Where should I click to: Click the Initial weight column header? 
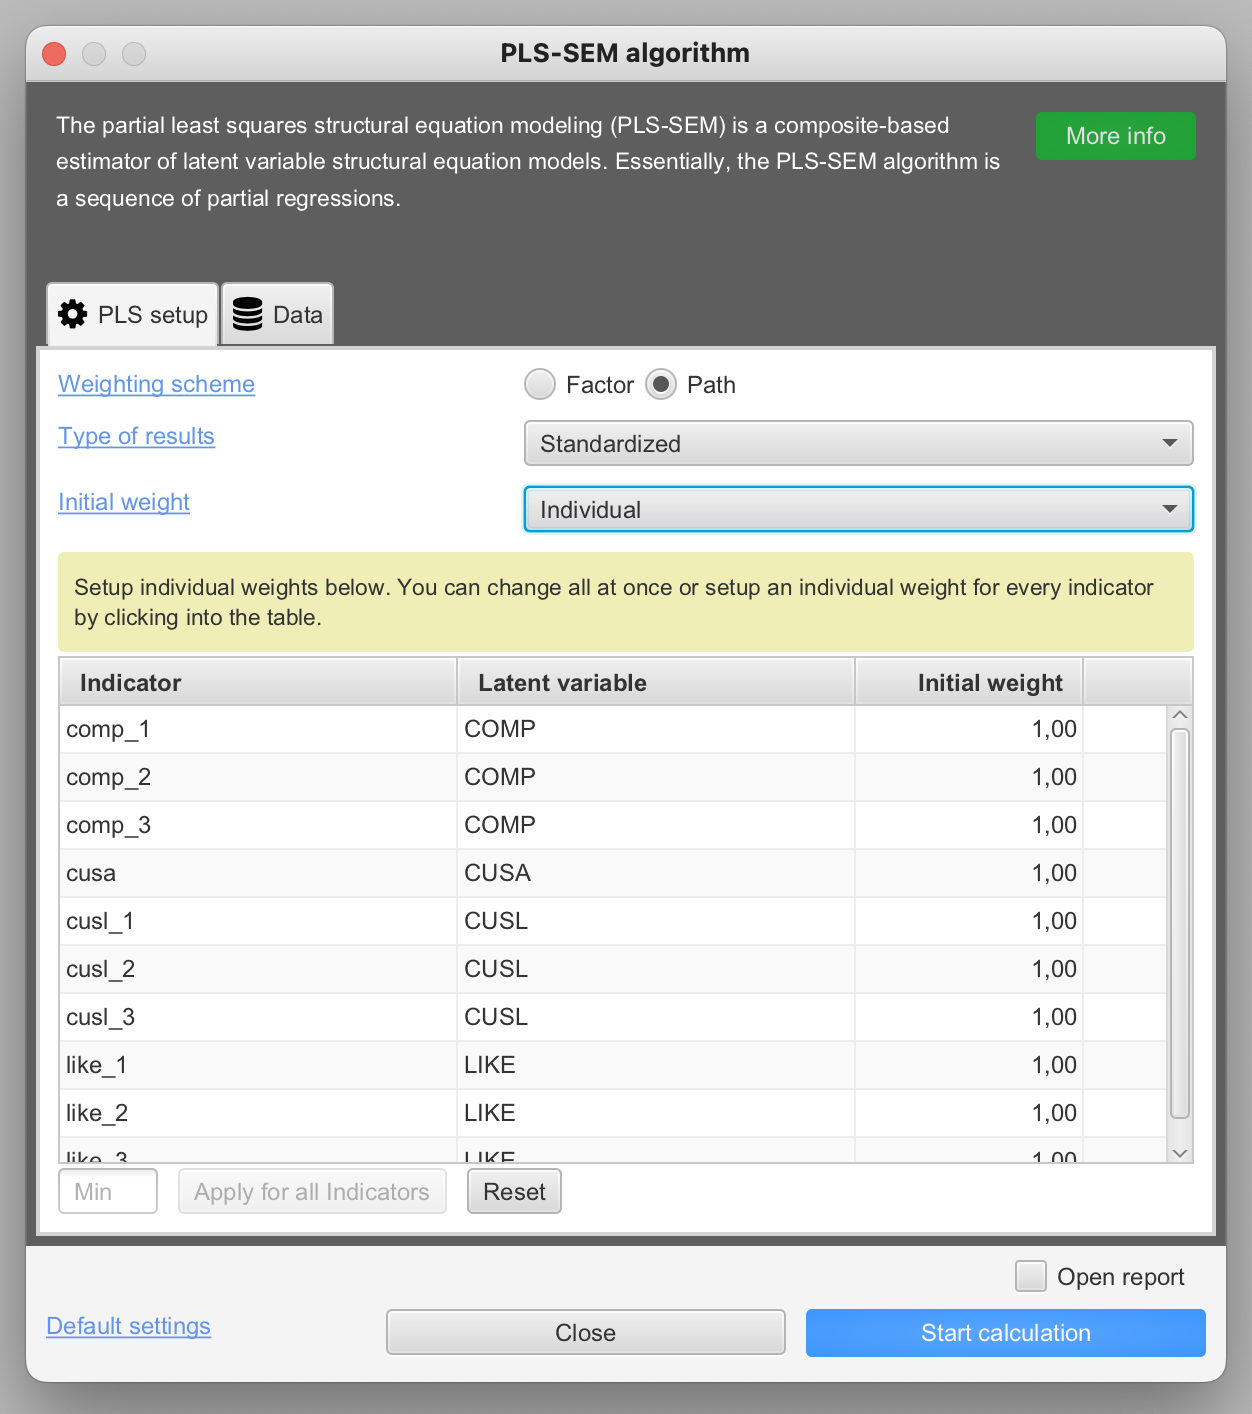pos(969,682)
